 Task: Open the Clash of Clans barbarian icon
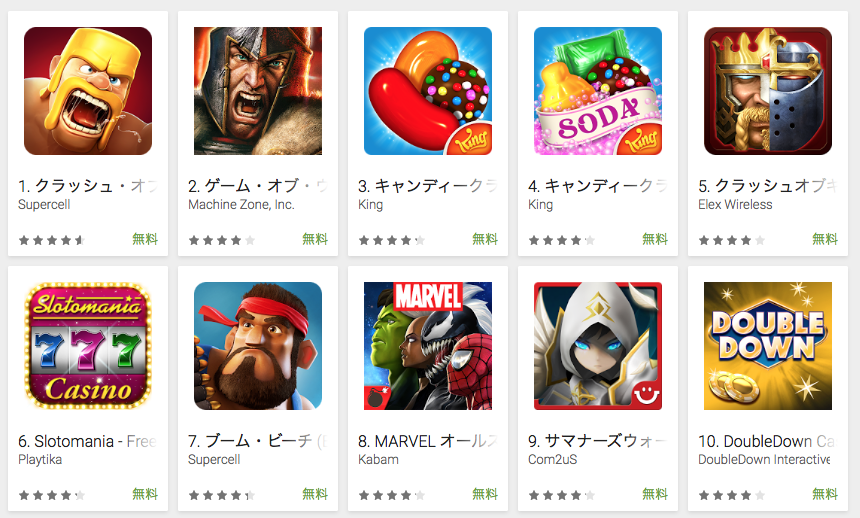point(88,91)
